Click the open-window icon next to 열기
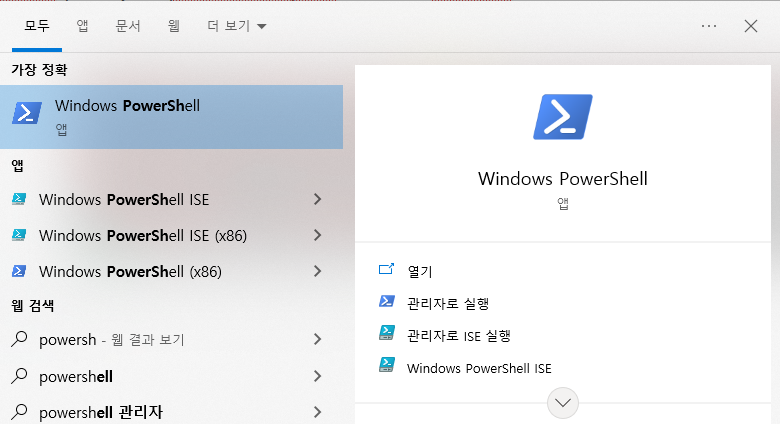Screen dimensions: 780x424 tap(387, 269)
